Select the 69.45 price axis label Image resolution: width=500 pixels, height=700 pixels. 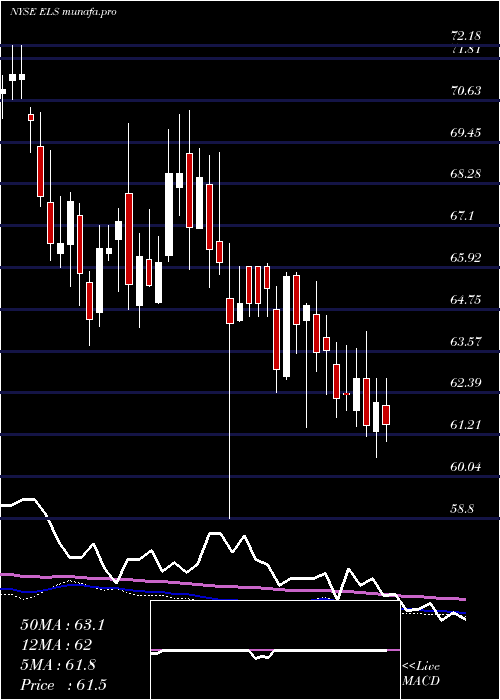466,133
